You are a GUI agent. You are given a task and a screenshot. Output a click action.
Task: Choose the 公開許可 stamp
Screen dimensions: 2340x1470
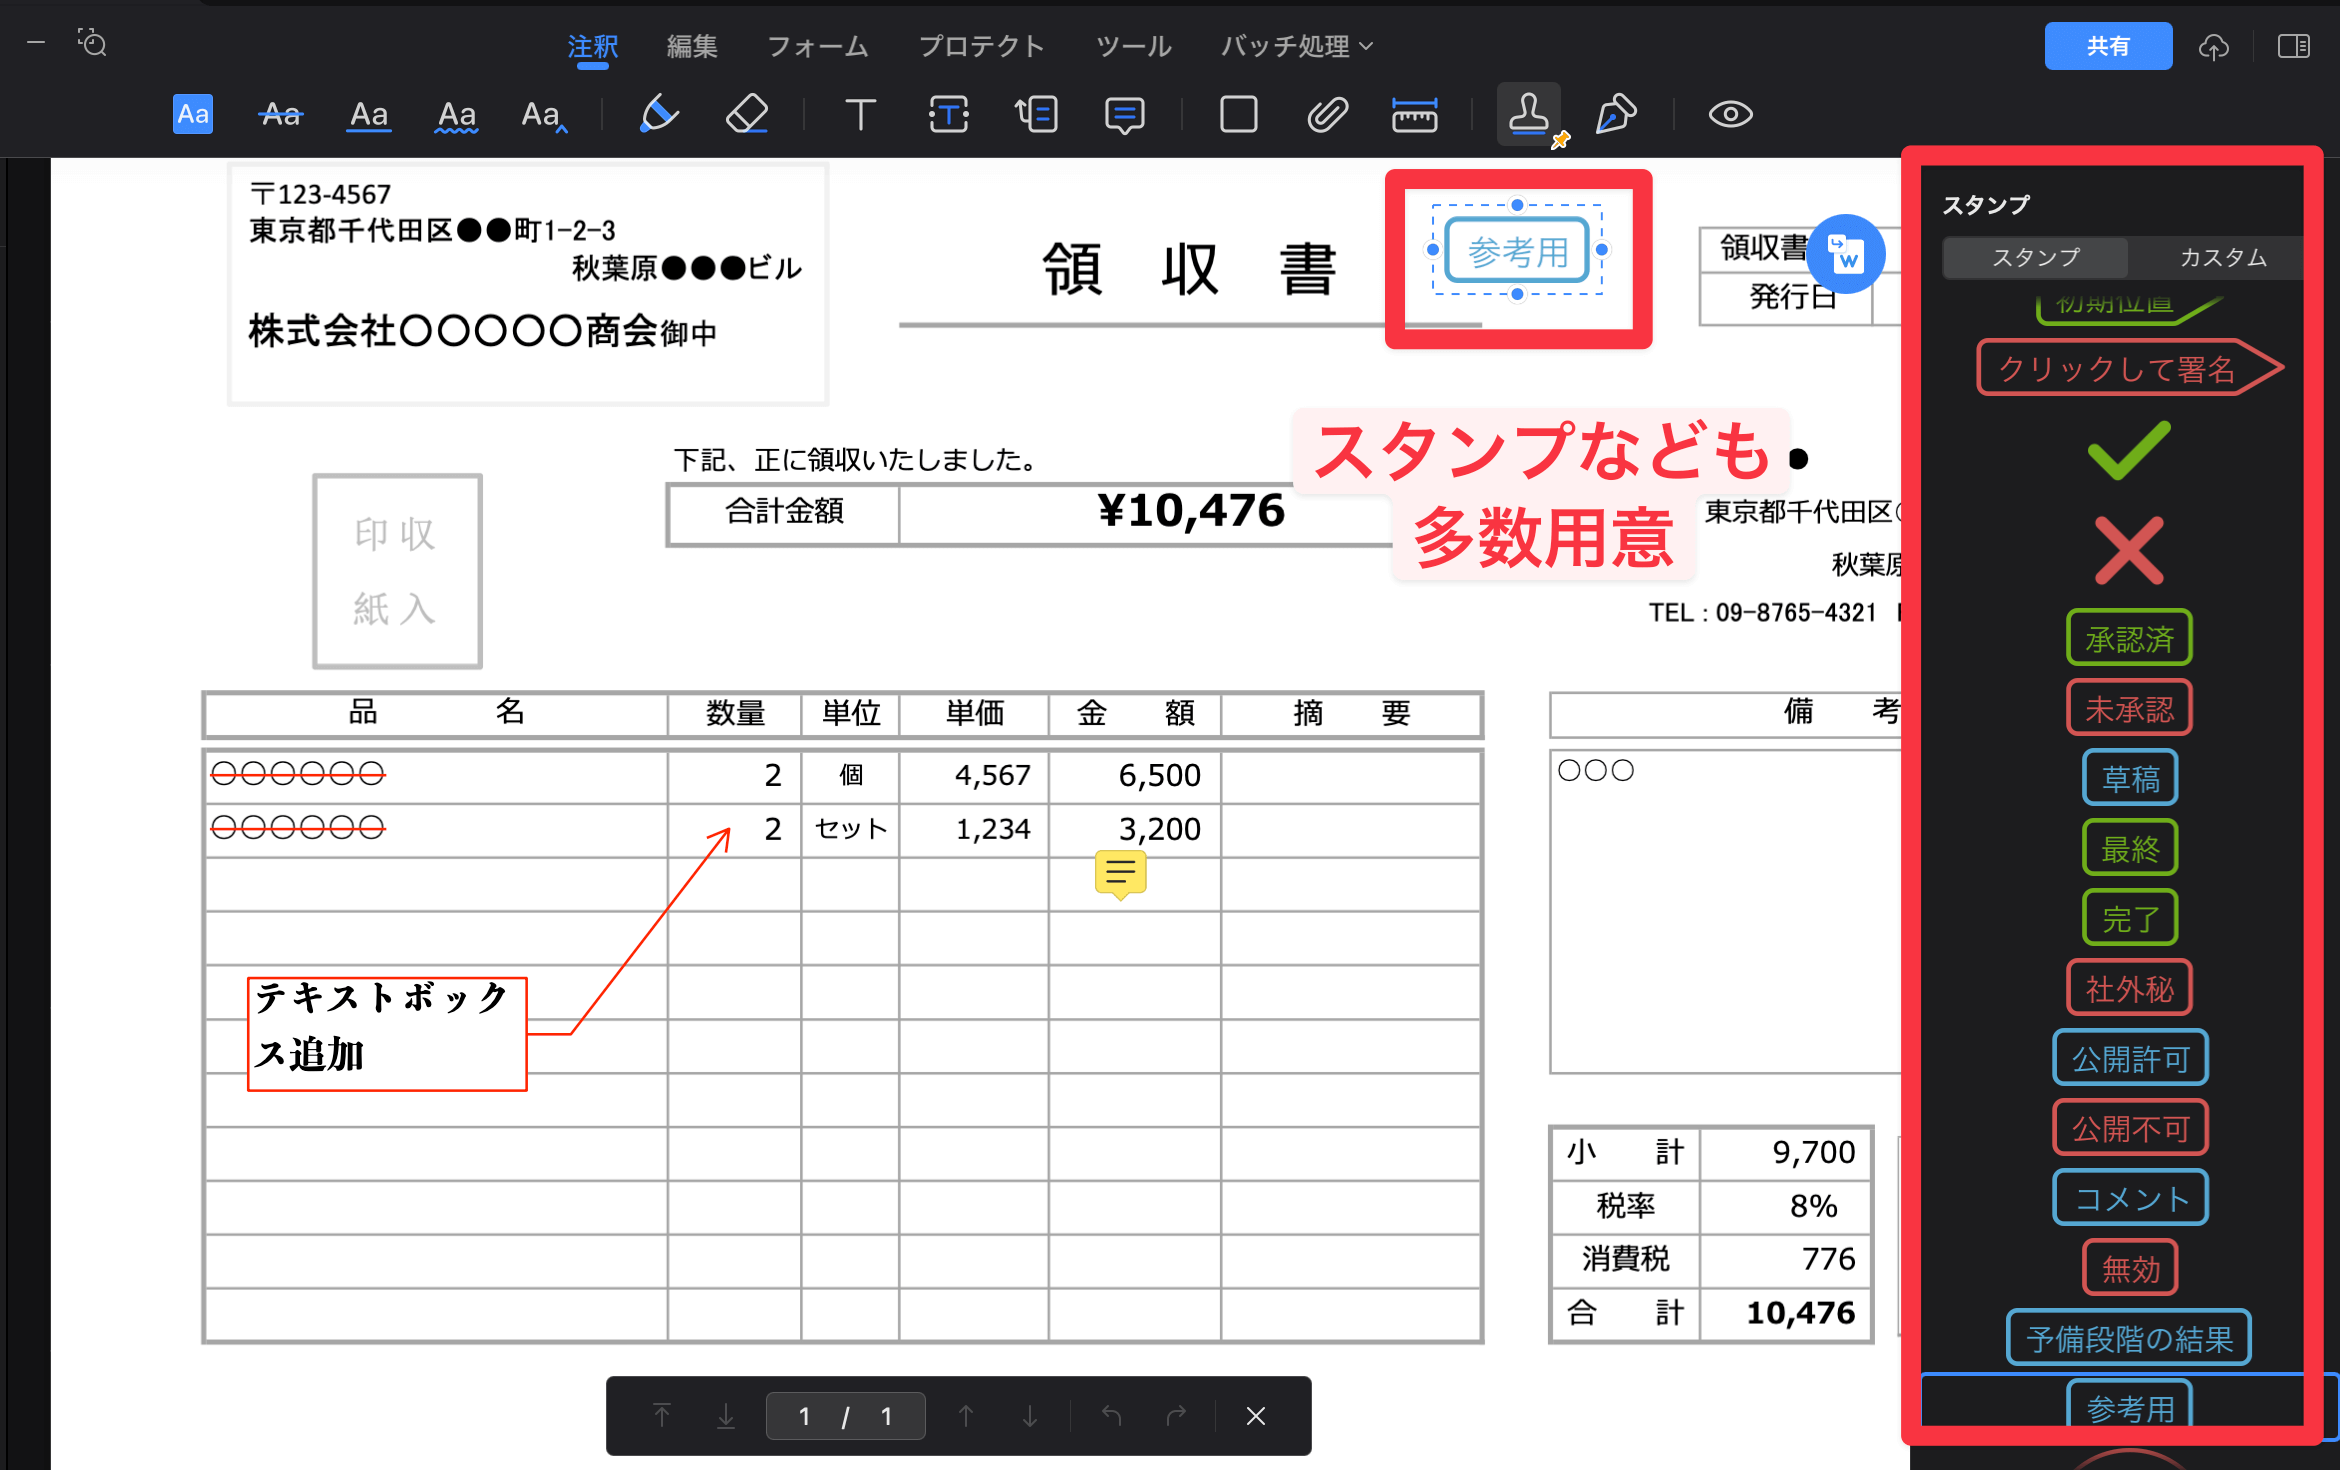coord(2130,1059)
